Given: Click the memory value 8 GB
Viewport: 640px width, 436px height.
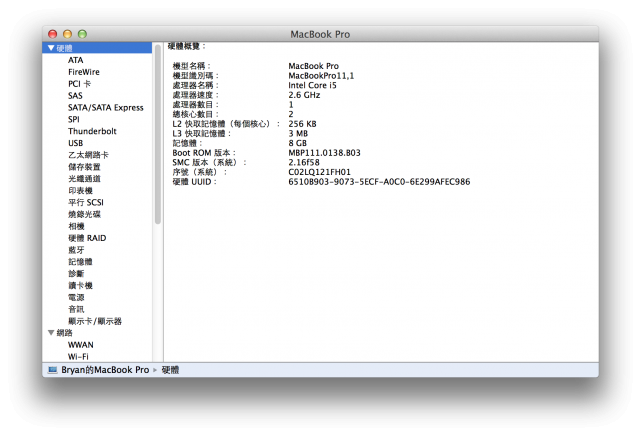Looking at the screenshot, I should coord(297,143).
